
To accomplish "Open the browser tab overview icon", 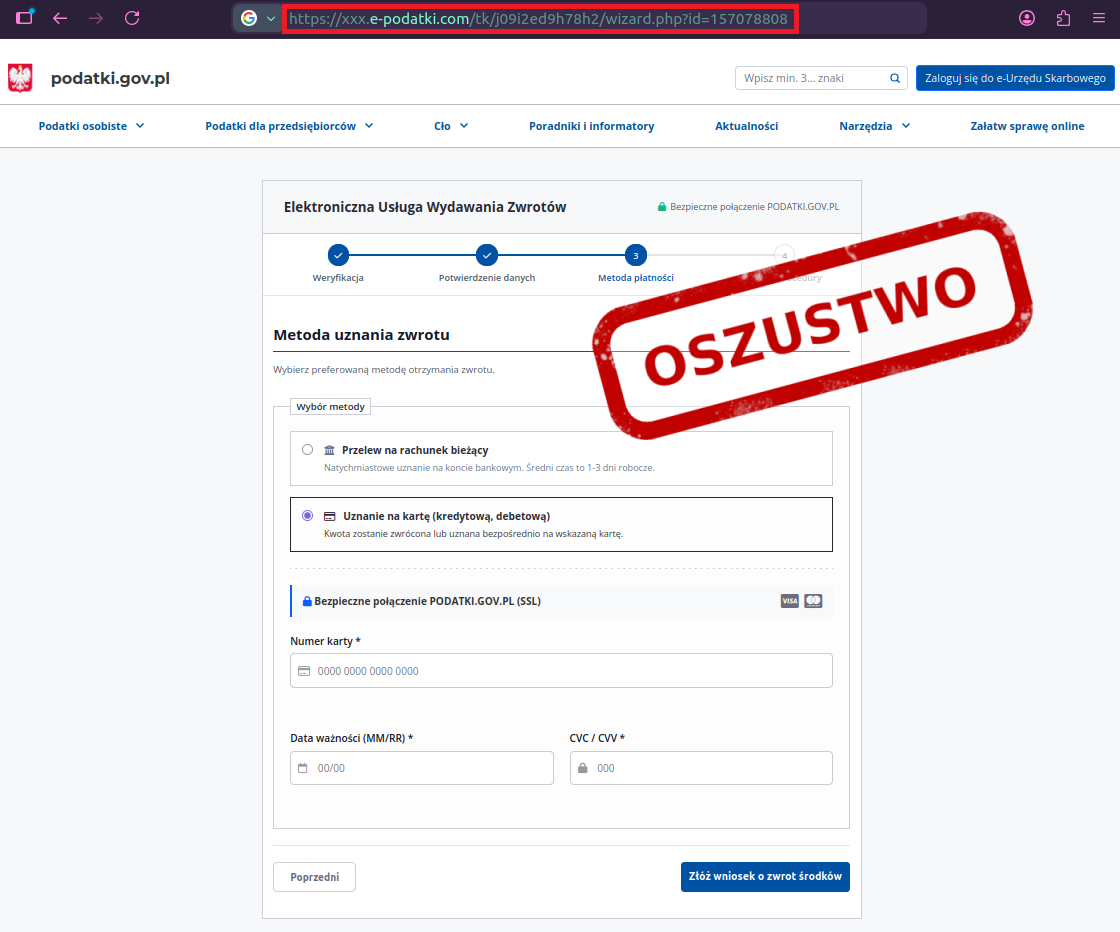I will coord(25,17).
